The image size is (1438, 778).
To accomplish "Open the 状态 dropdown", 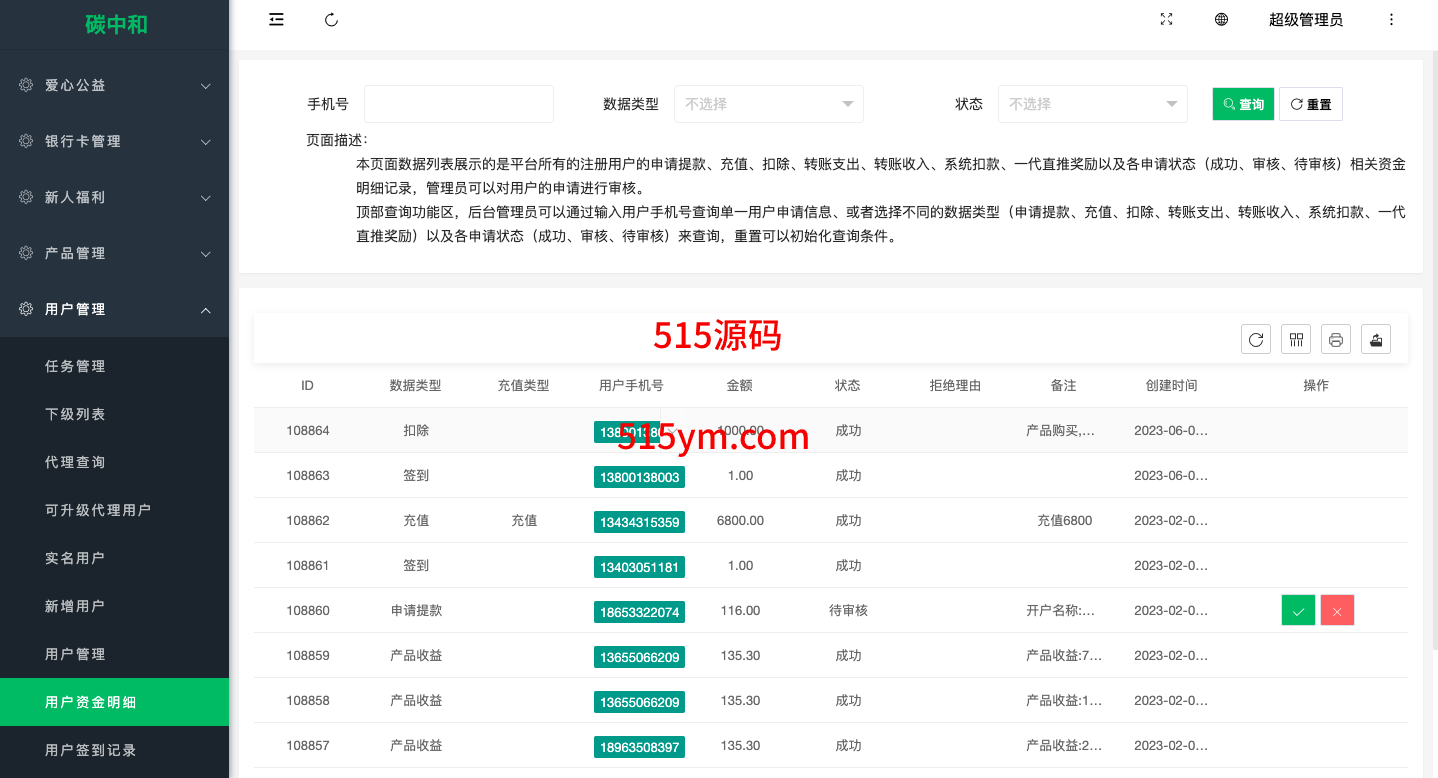I will [1092, 104].
